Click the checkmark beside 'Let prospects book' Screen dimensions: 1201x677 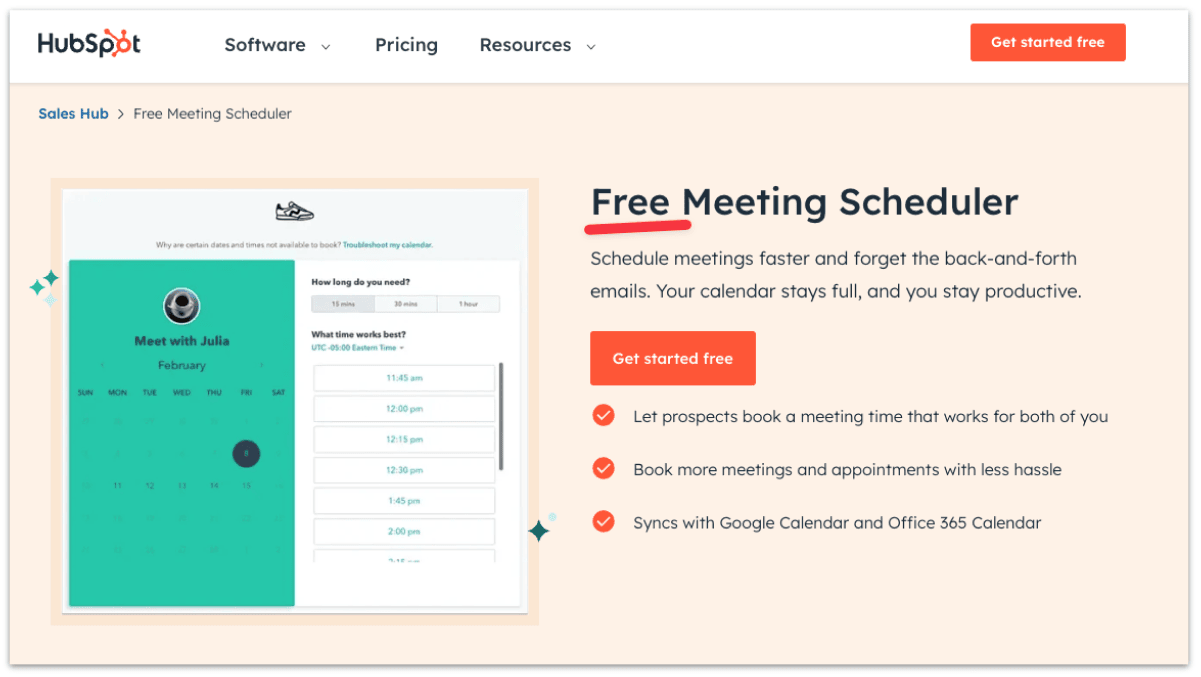(603, 415)
